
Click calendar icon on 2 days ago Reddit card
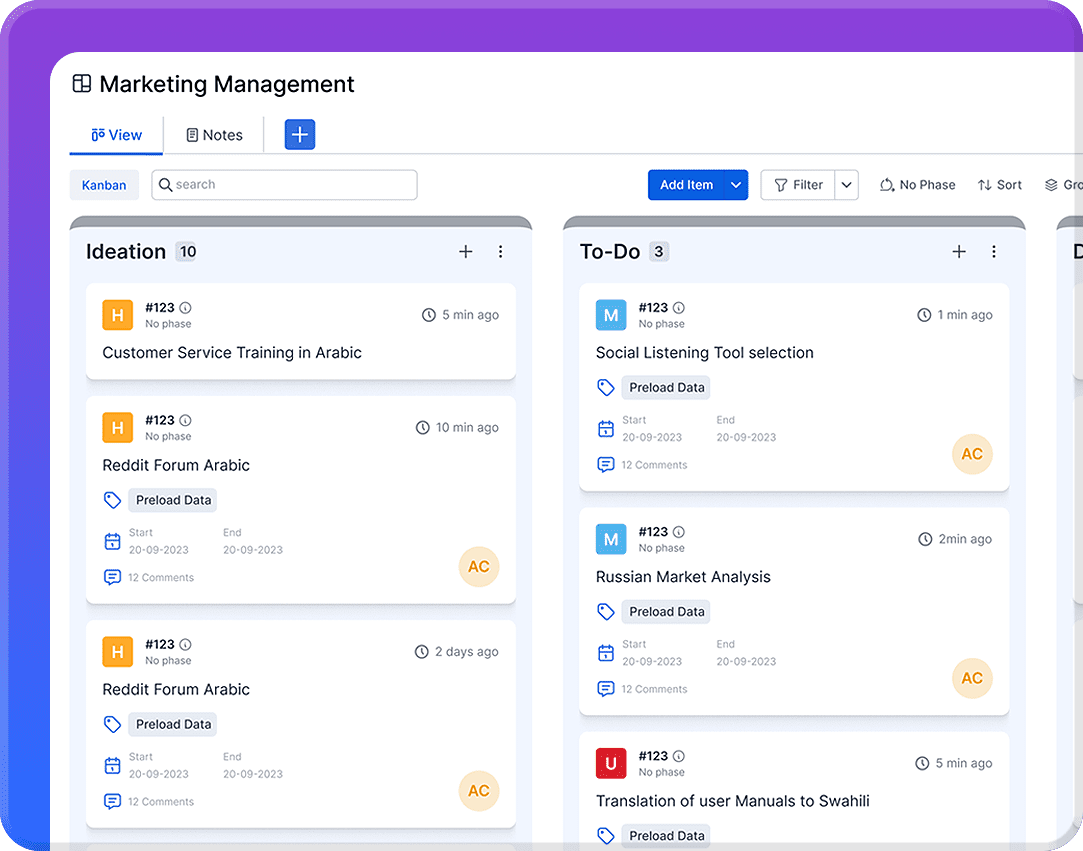pos(113,765)
